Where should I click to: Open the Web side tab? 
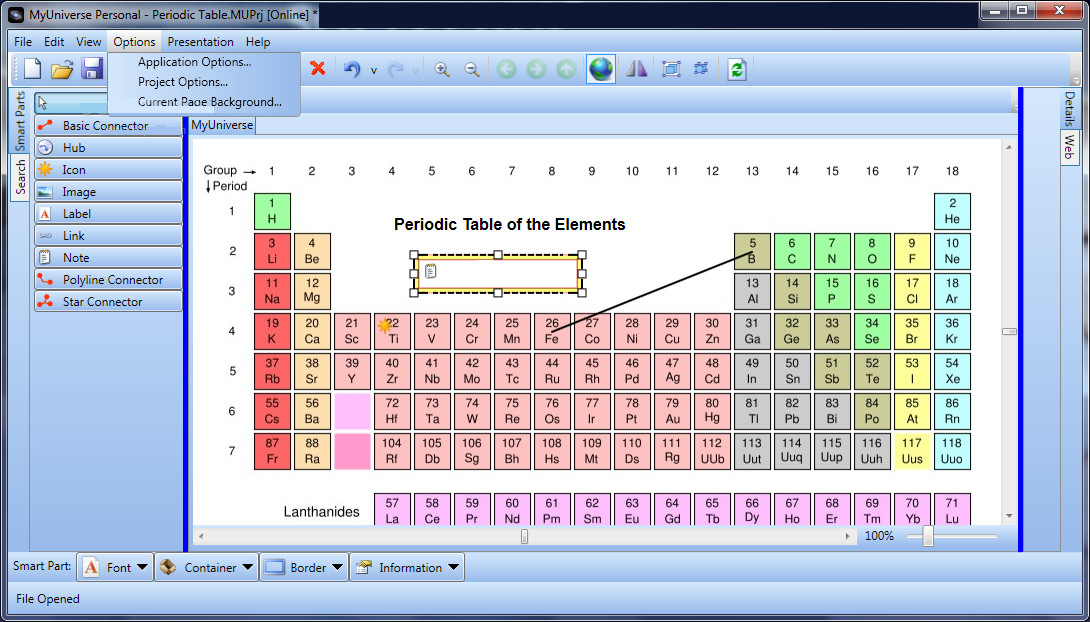coord(1069,147)
